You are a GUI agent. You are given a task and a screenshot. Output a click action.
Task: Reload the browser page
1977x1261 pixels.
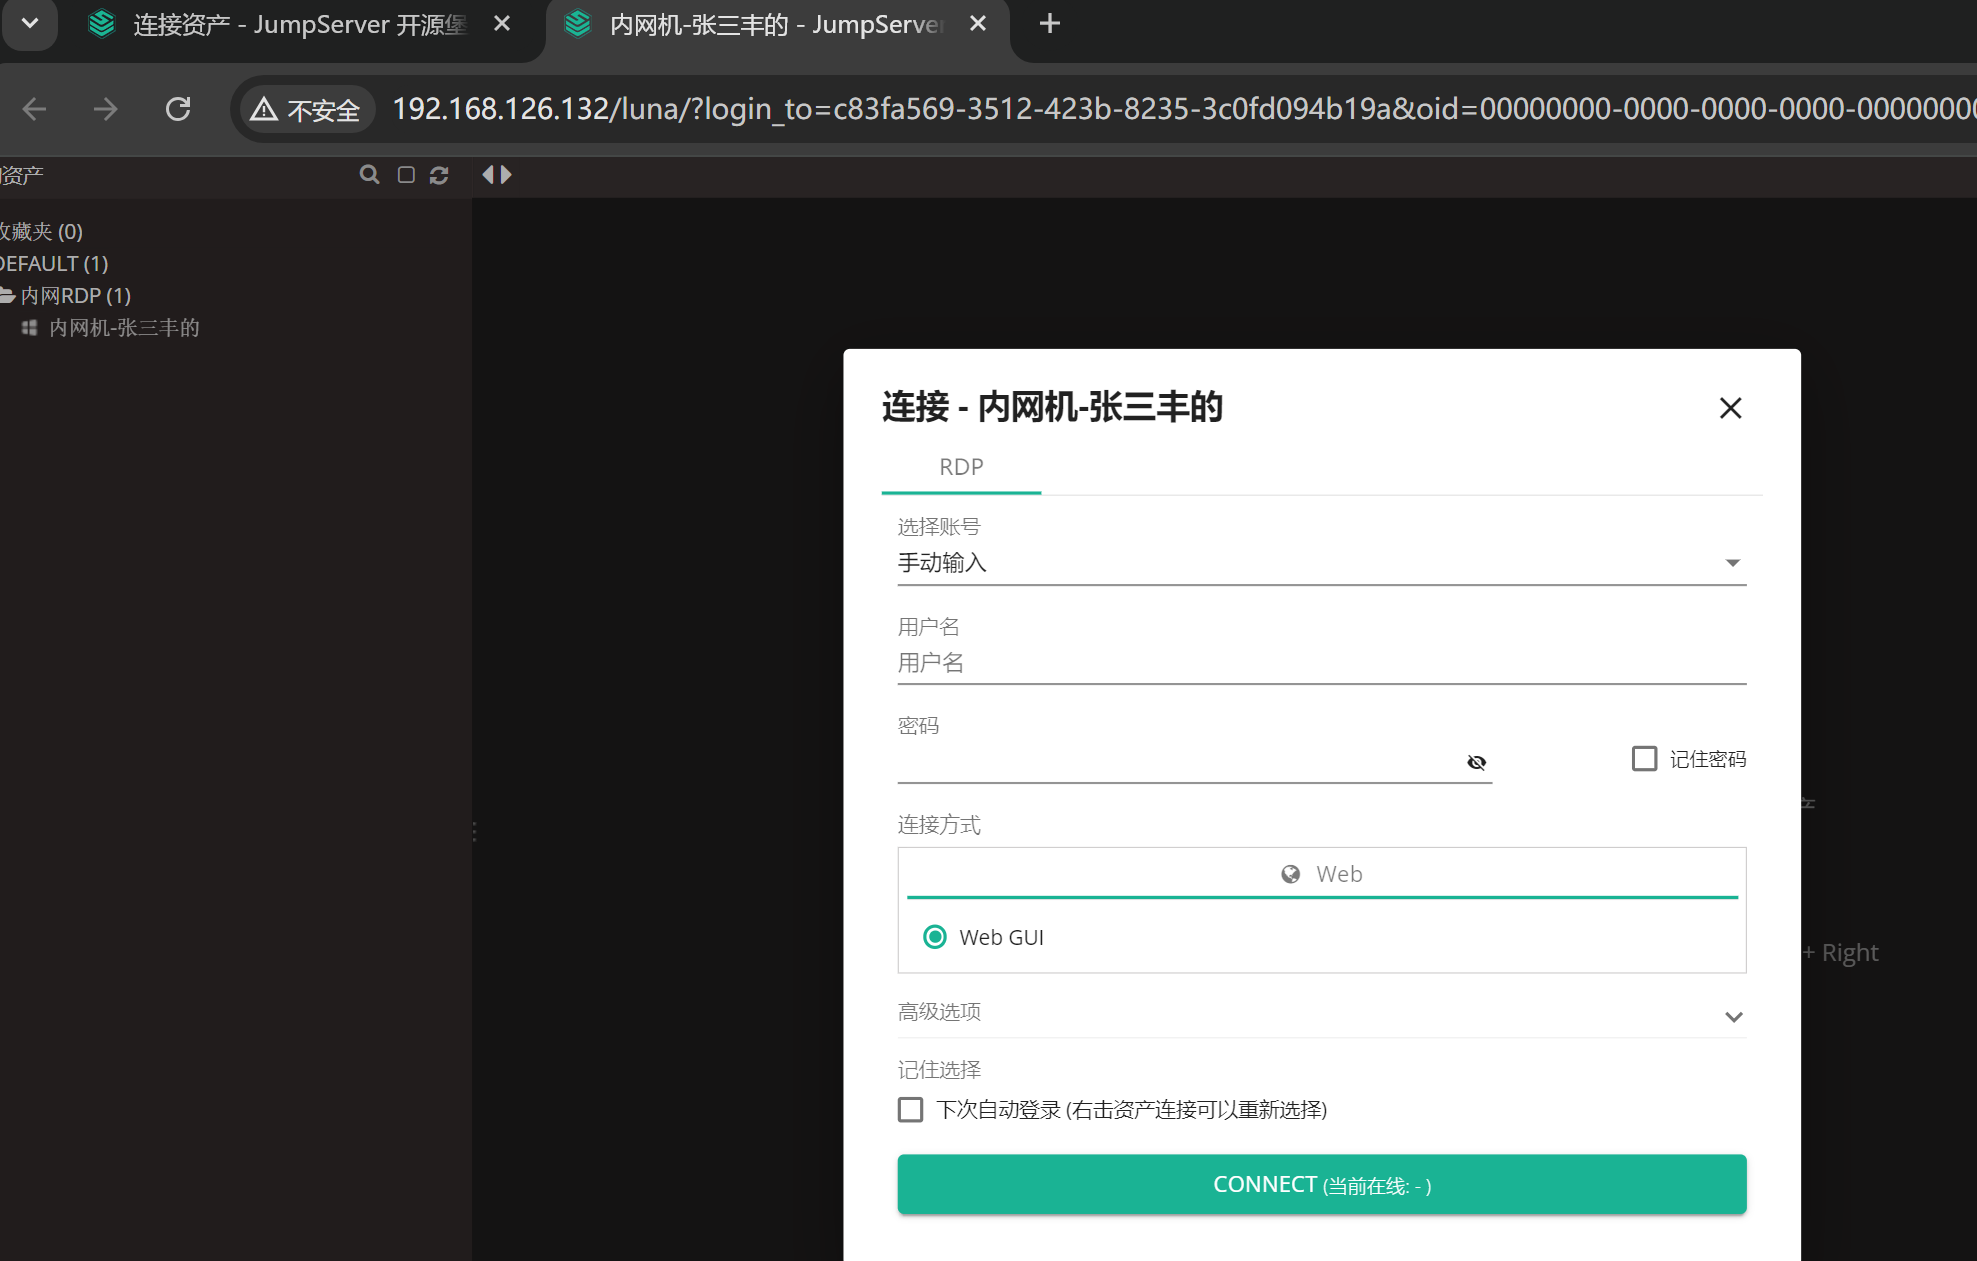click(x=178, y=109)
